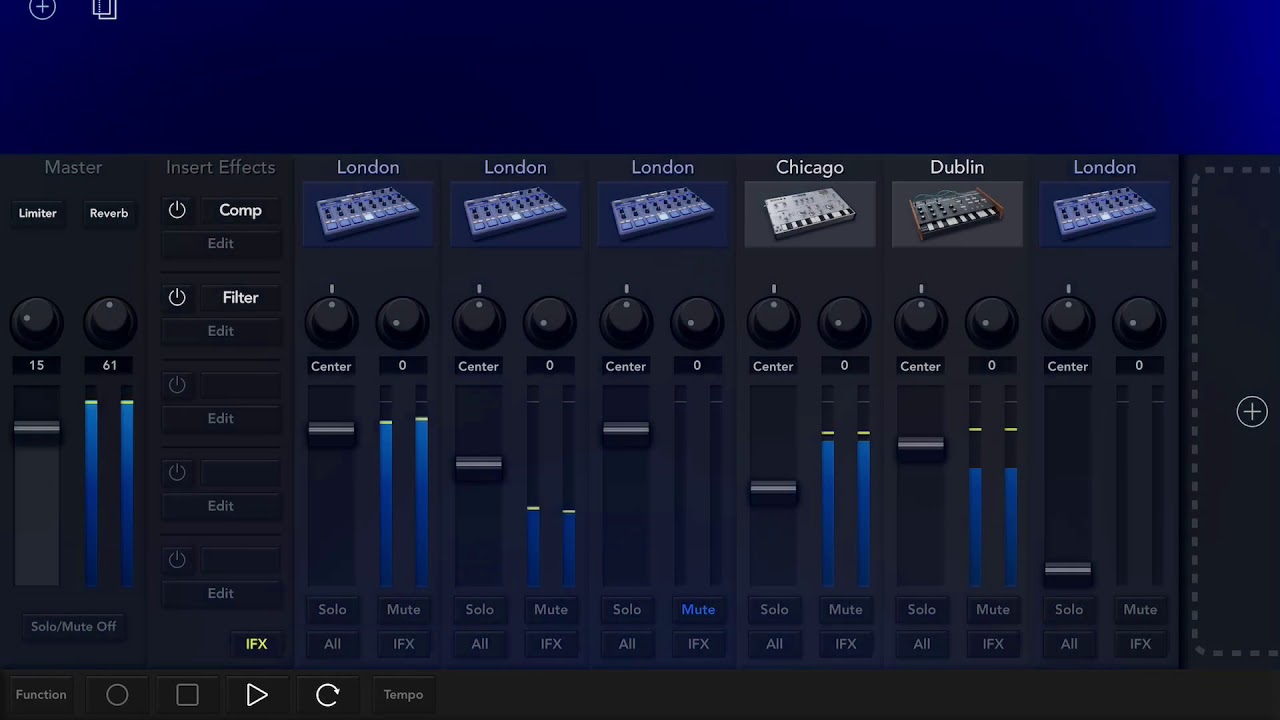Open the London gadget thumbnail after Dublin
Viewport: 1280px width, 720px height.
(1104, 214)
